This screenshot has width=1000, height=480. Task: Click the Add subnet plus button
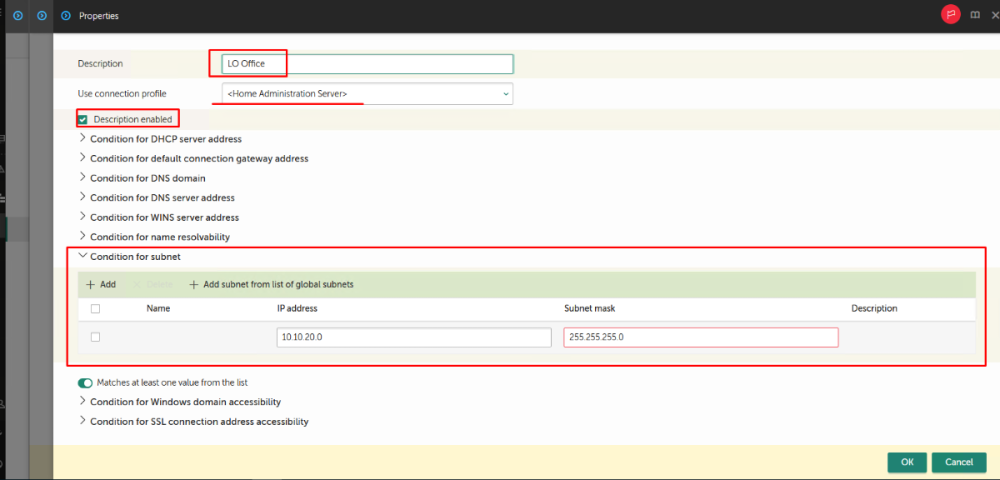click(101, 284)
